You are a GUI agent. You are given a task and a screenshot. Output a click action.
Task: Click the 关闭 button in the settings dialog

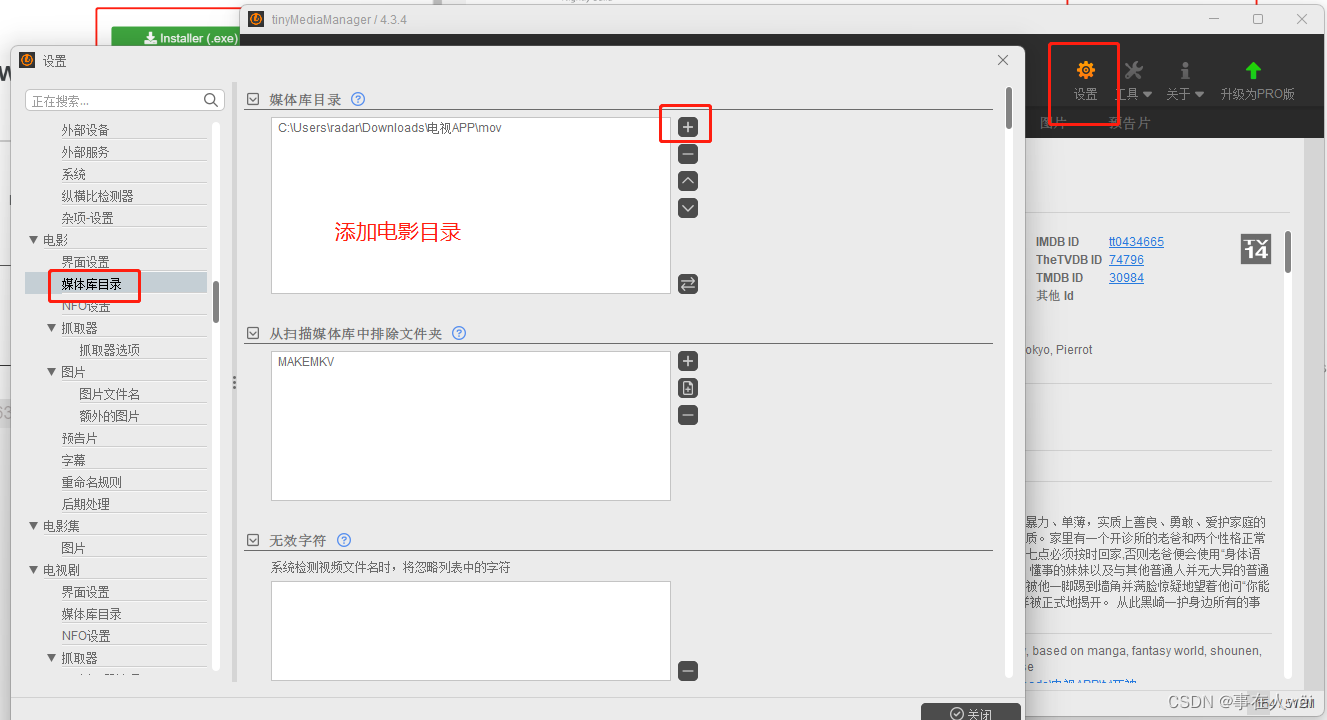click(970, 713)
